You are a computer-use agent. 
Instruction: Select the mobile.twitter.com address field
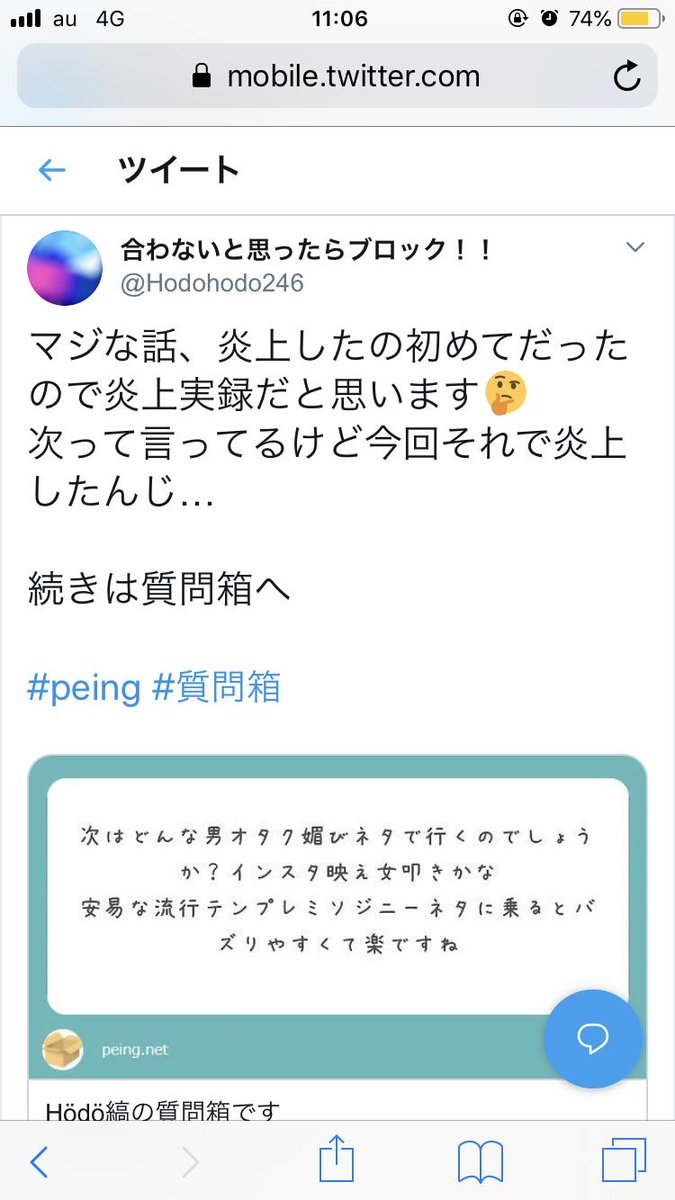337,76
